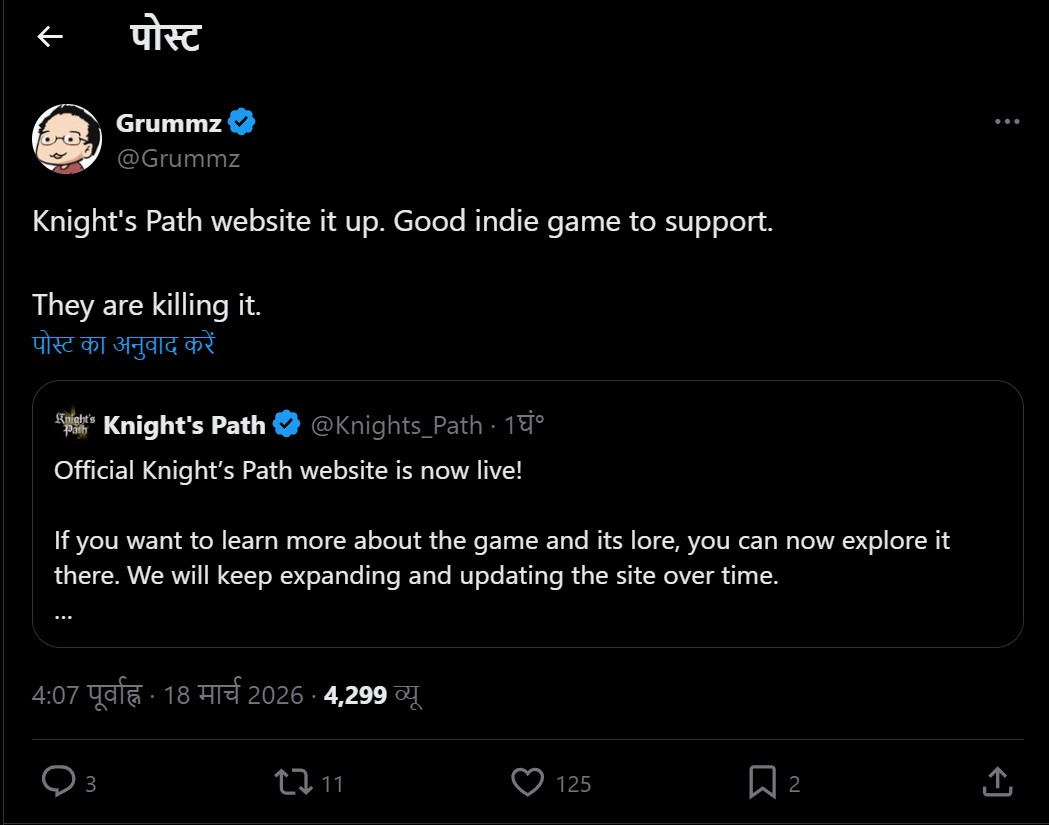Repost using the retweet icon
This screenshot has height=825, width=1049.
[x=295, y=782]
